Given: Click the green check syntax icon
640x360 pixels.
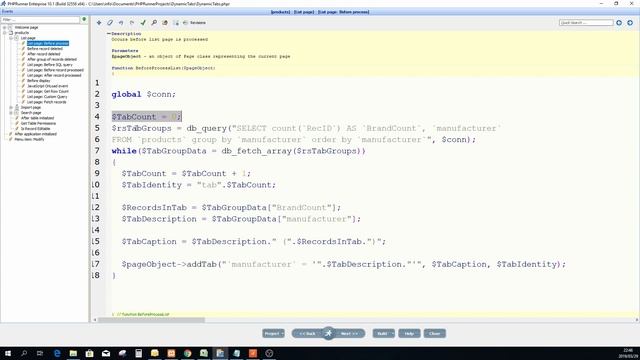Looking at the screenshot, I should coord(143,23).
